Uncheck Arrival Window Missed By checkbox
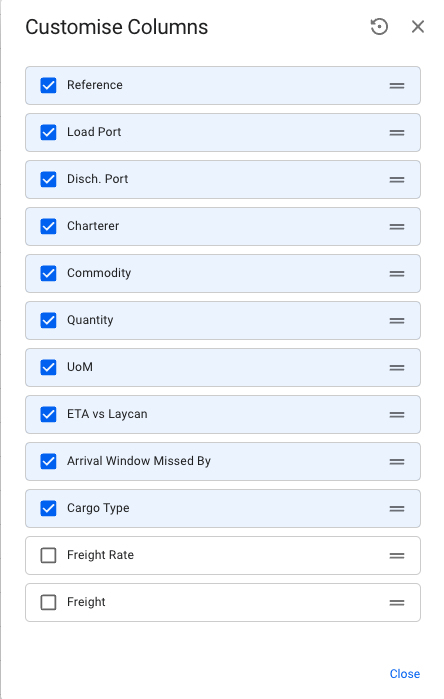The image size is (444, 699). tap(48, 461)
